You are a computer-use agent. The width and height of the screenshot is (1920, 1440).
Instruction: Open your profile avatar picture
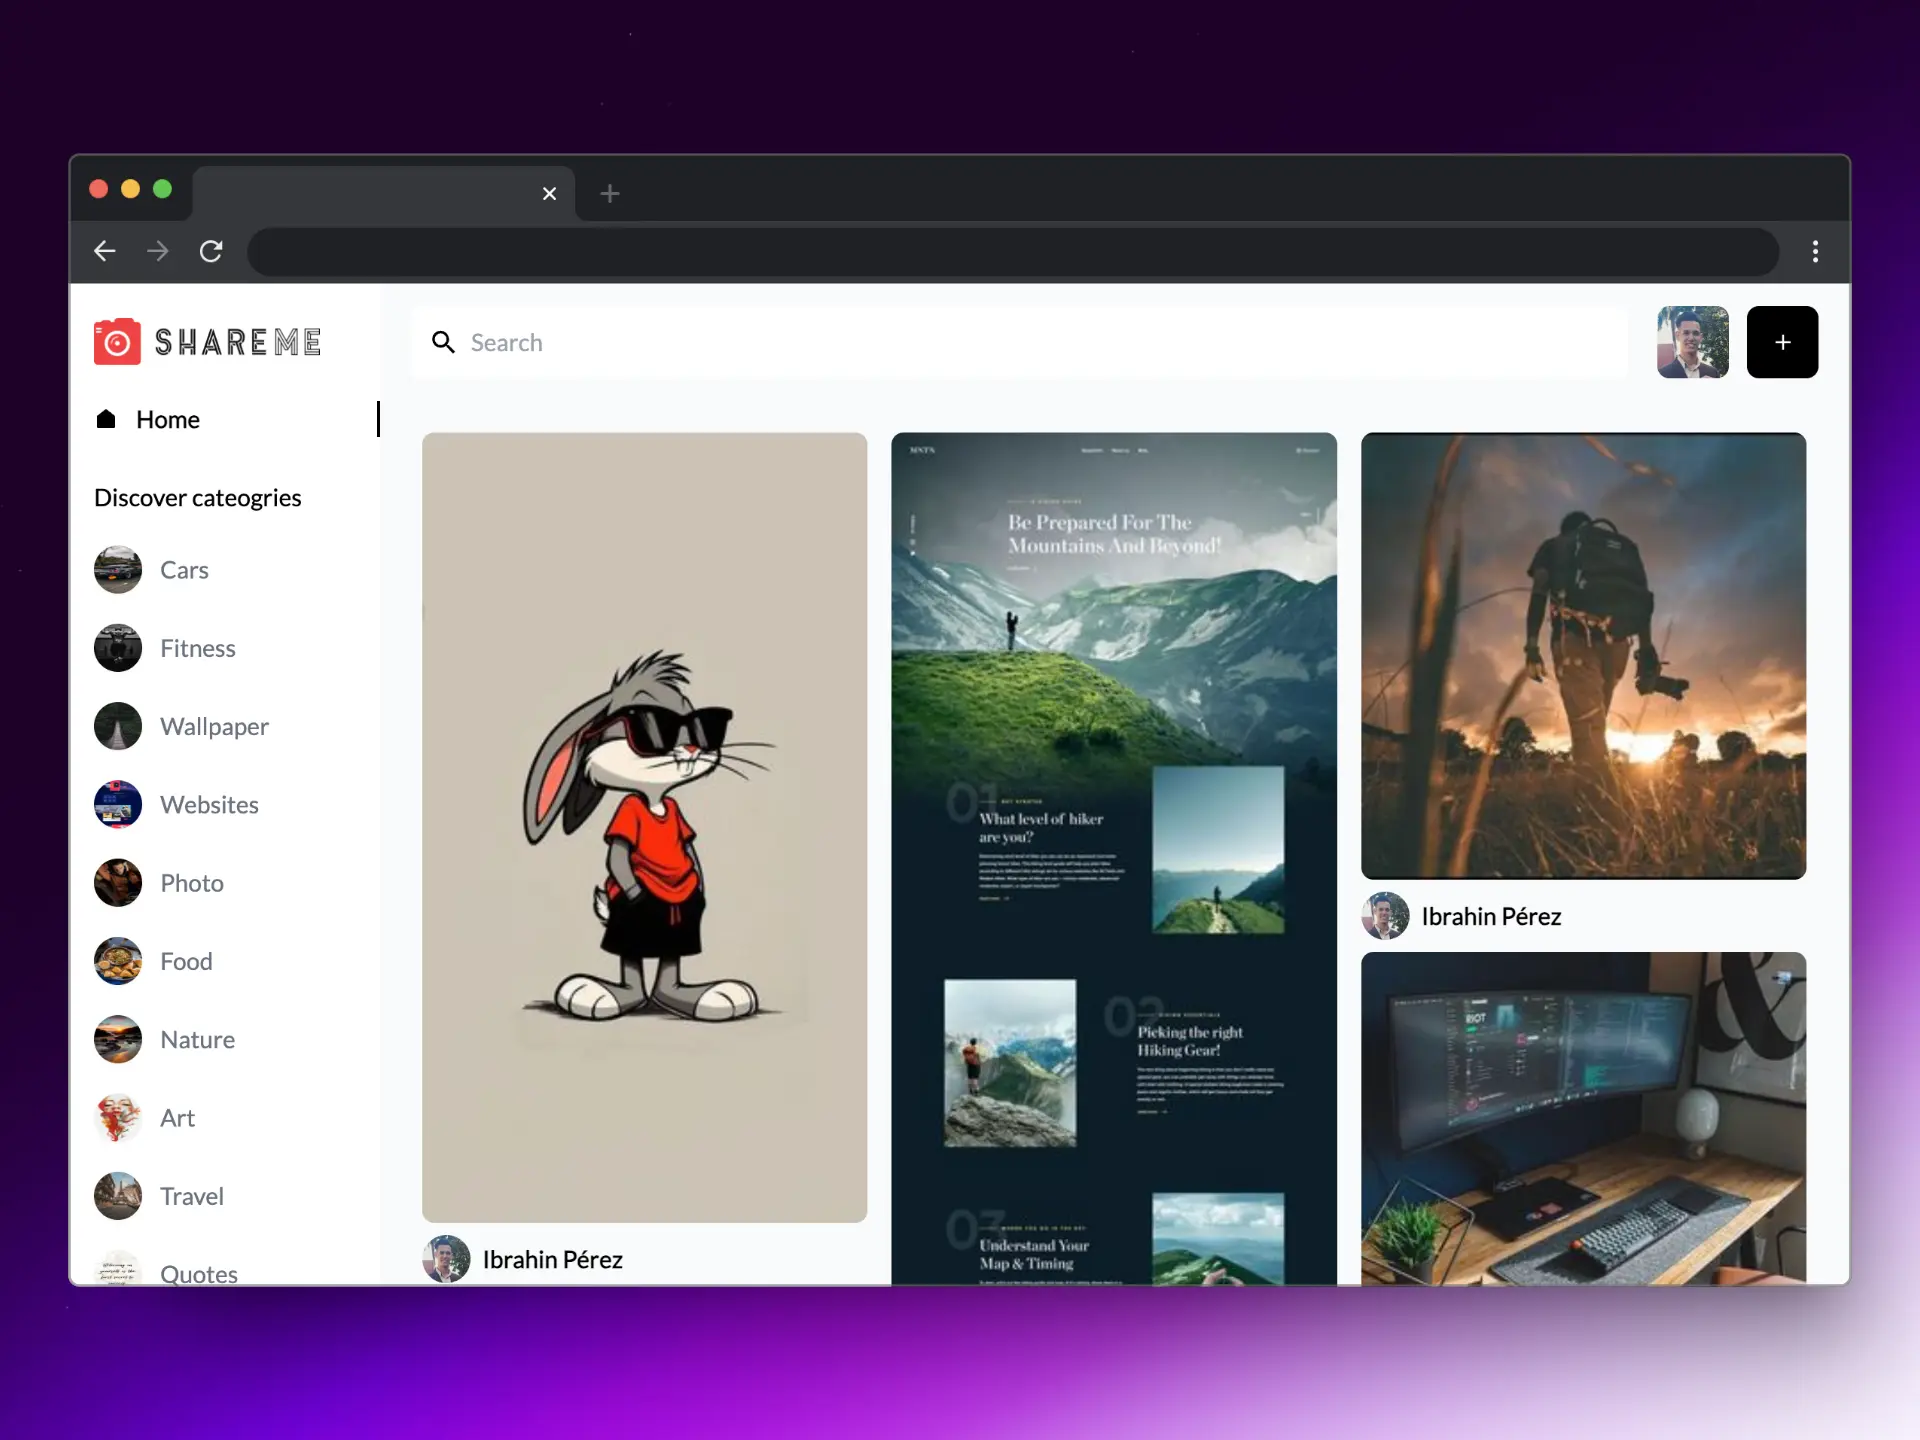[1692, 342]
